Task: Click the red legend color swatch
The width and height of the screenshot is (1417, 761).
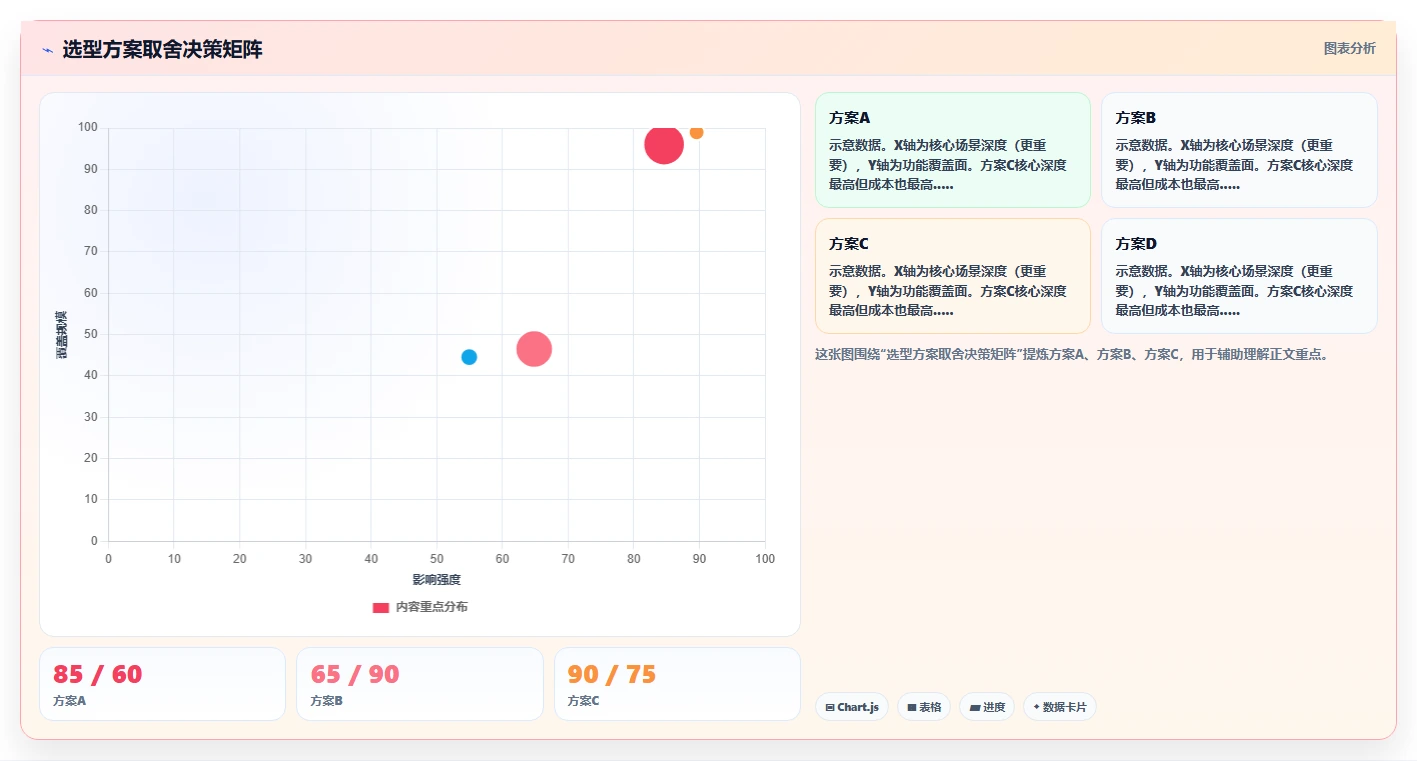Action: pos(381,607)
